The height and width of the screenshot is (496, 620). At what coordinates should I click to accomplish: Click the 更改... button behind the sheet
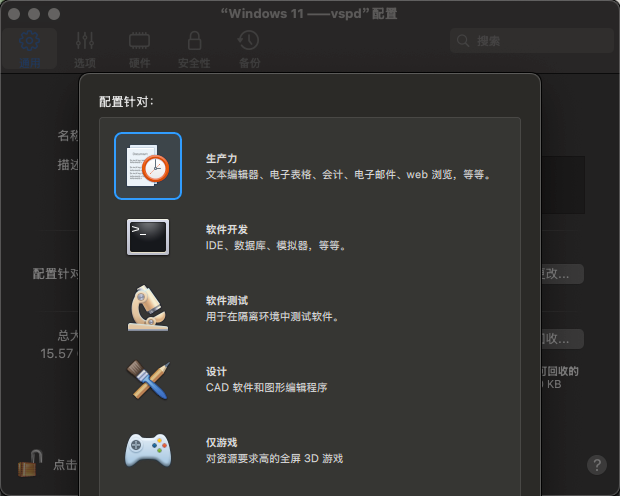click(x=561, y=274)
